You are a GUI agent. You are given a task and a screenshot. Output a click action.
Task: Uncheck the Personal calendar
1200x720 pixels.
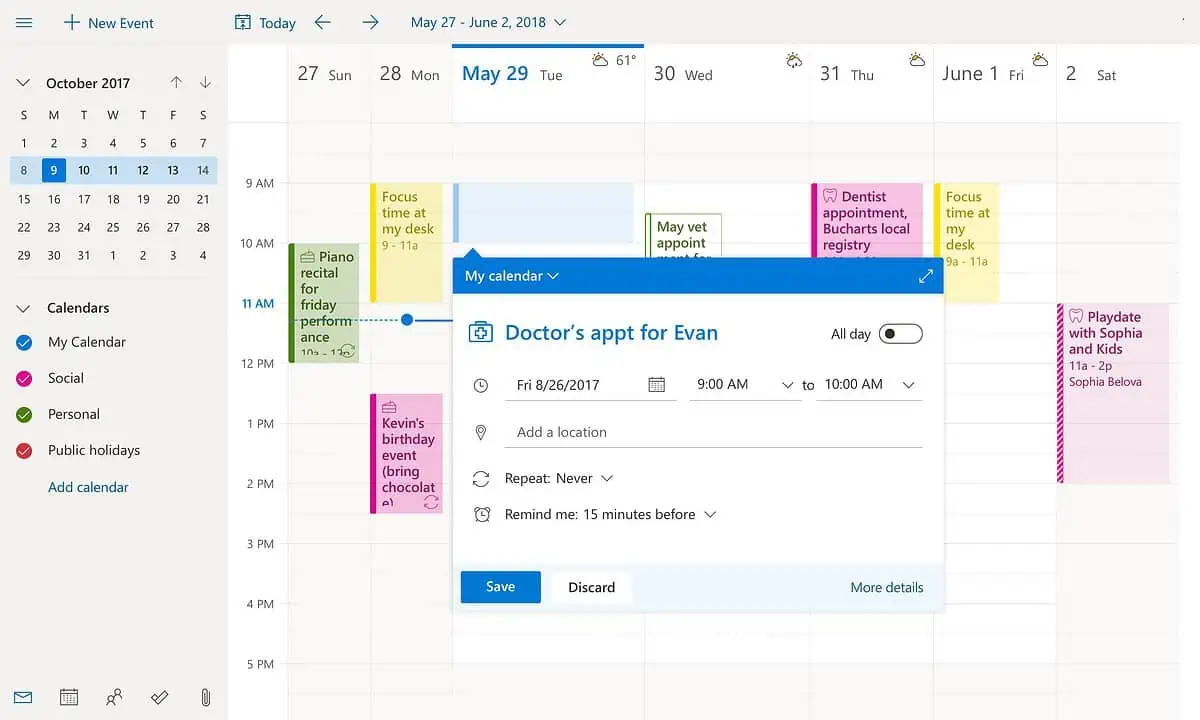[25, 415]
